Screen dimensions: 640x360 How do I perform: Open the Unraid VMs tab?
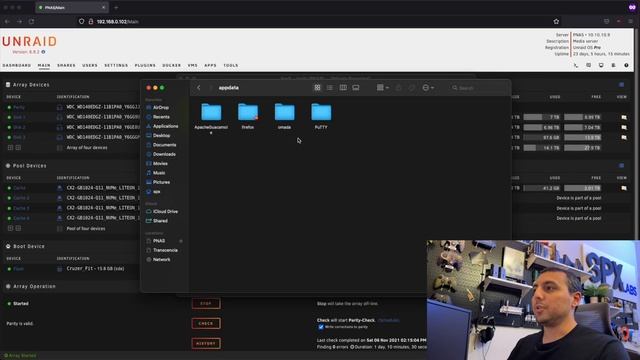[x=193, y=65]
